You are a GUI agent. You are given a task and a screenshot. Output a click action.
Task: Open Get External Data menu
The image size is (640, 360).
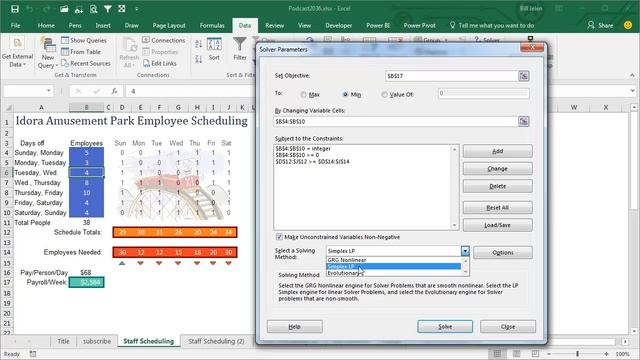(x=17, y=53)
